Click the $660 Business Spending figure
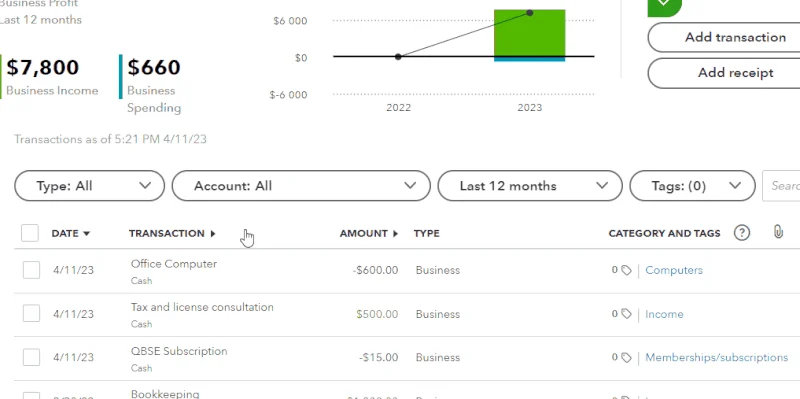The width and height of the screenshot is (800, 399). (x=154, y=67)
